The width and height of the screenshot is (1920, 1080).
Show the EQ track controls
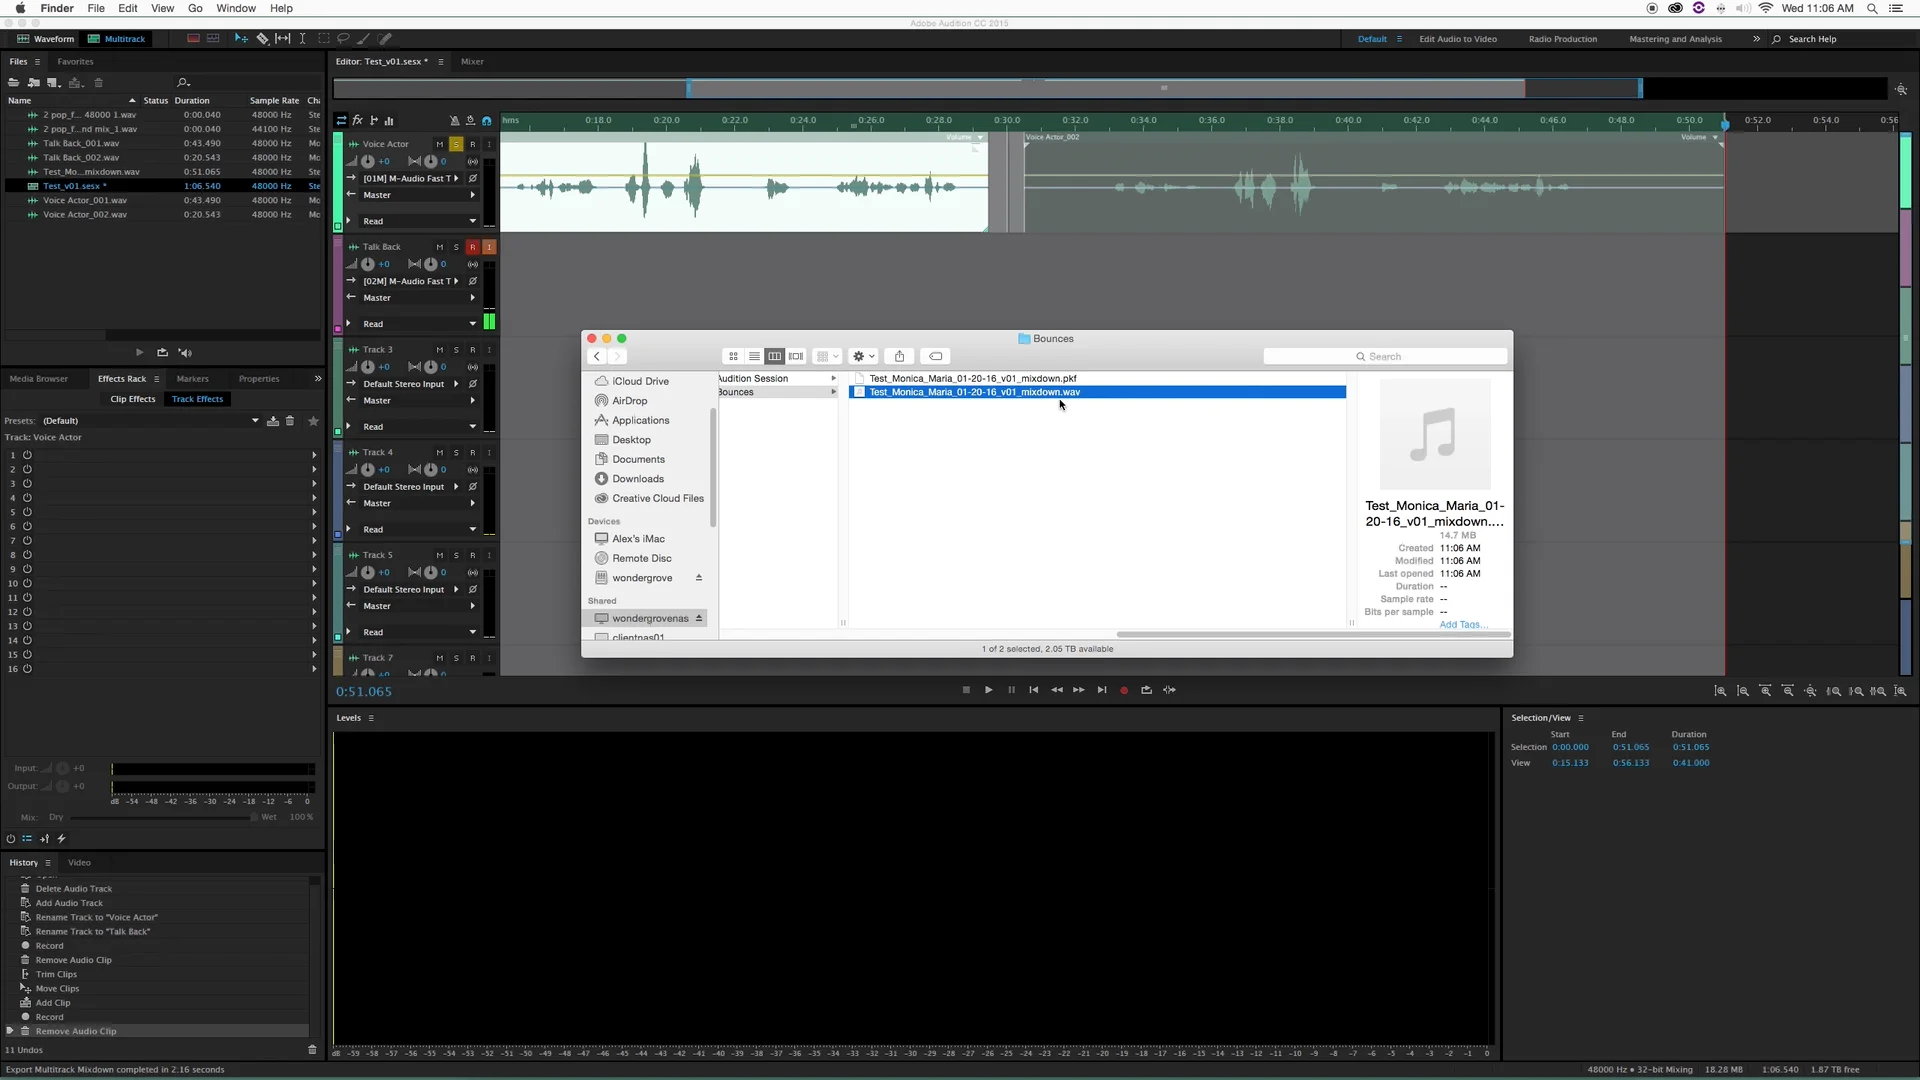(389, 121)
